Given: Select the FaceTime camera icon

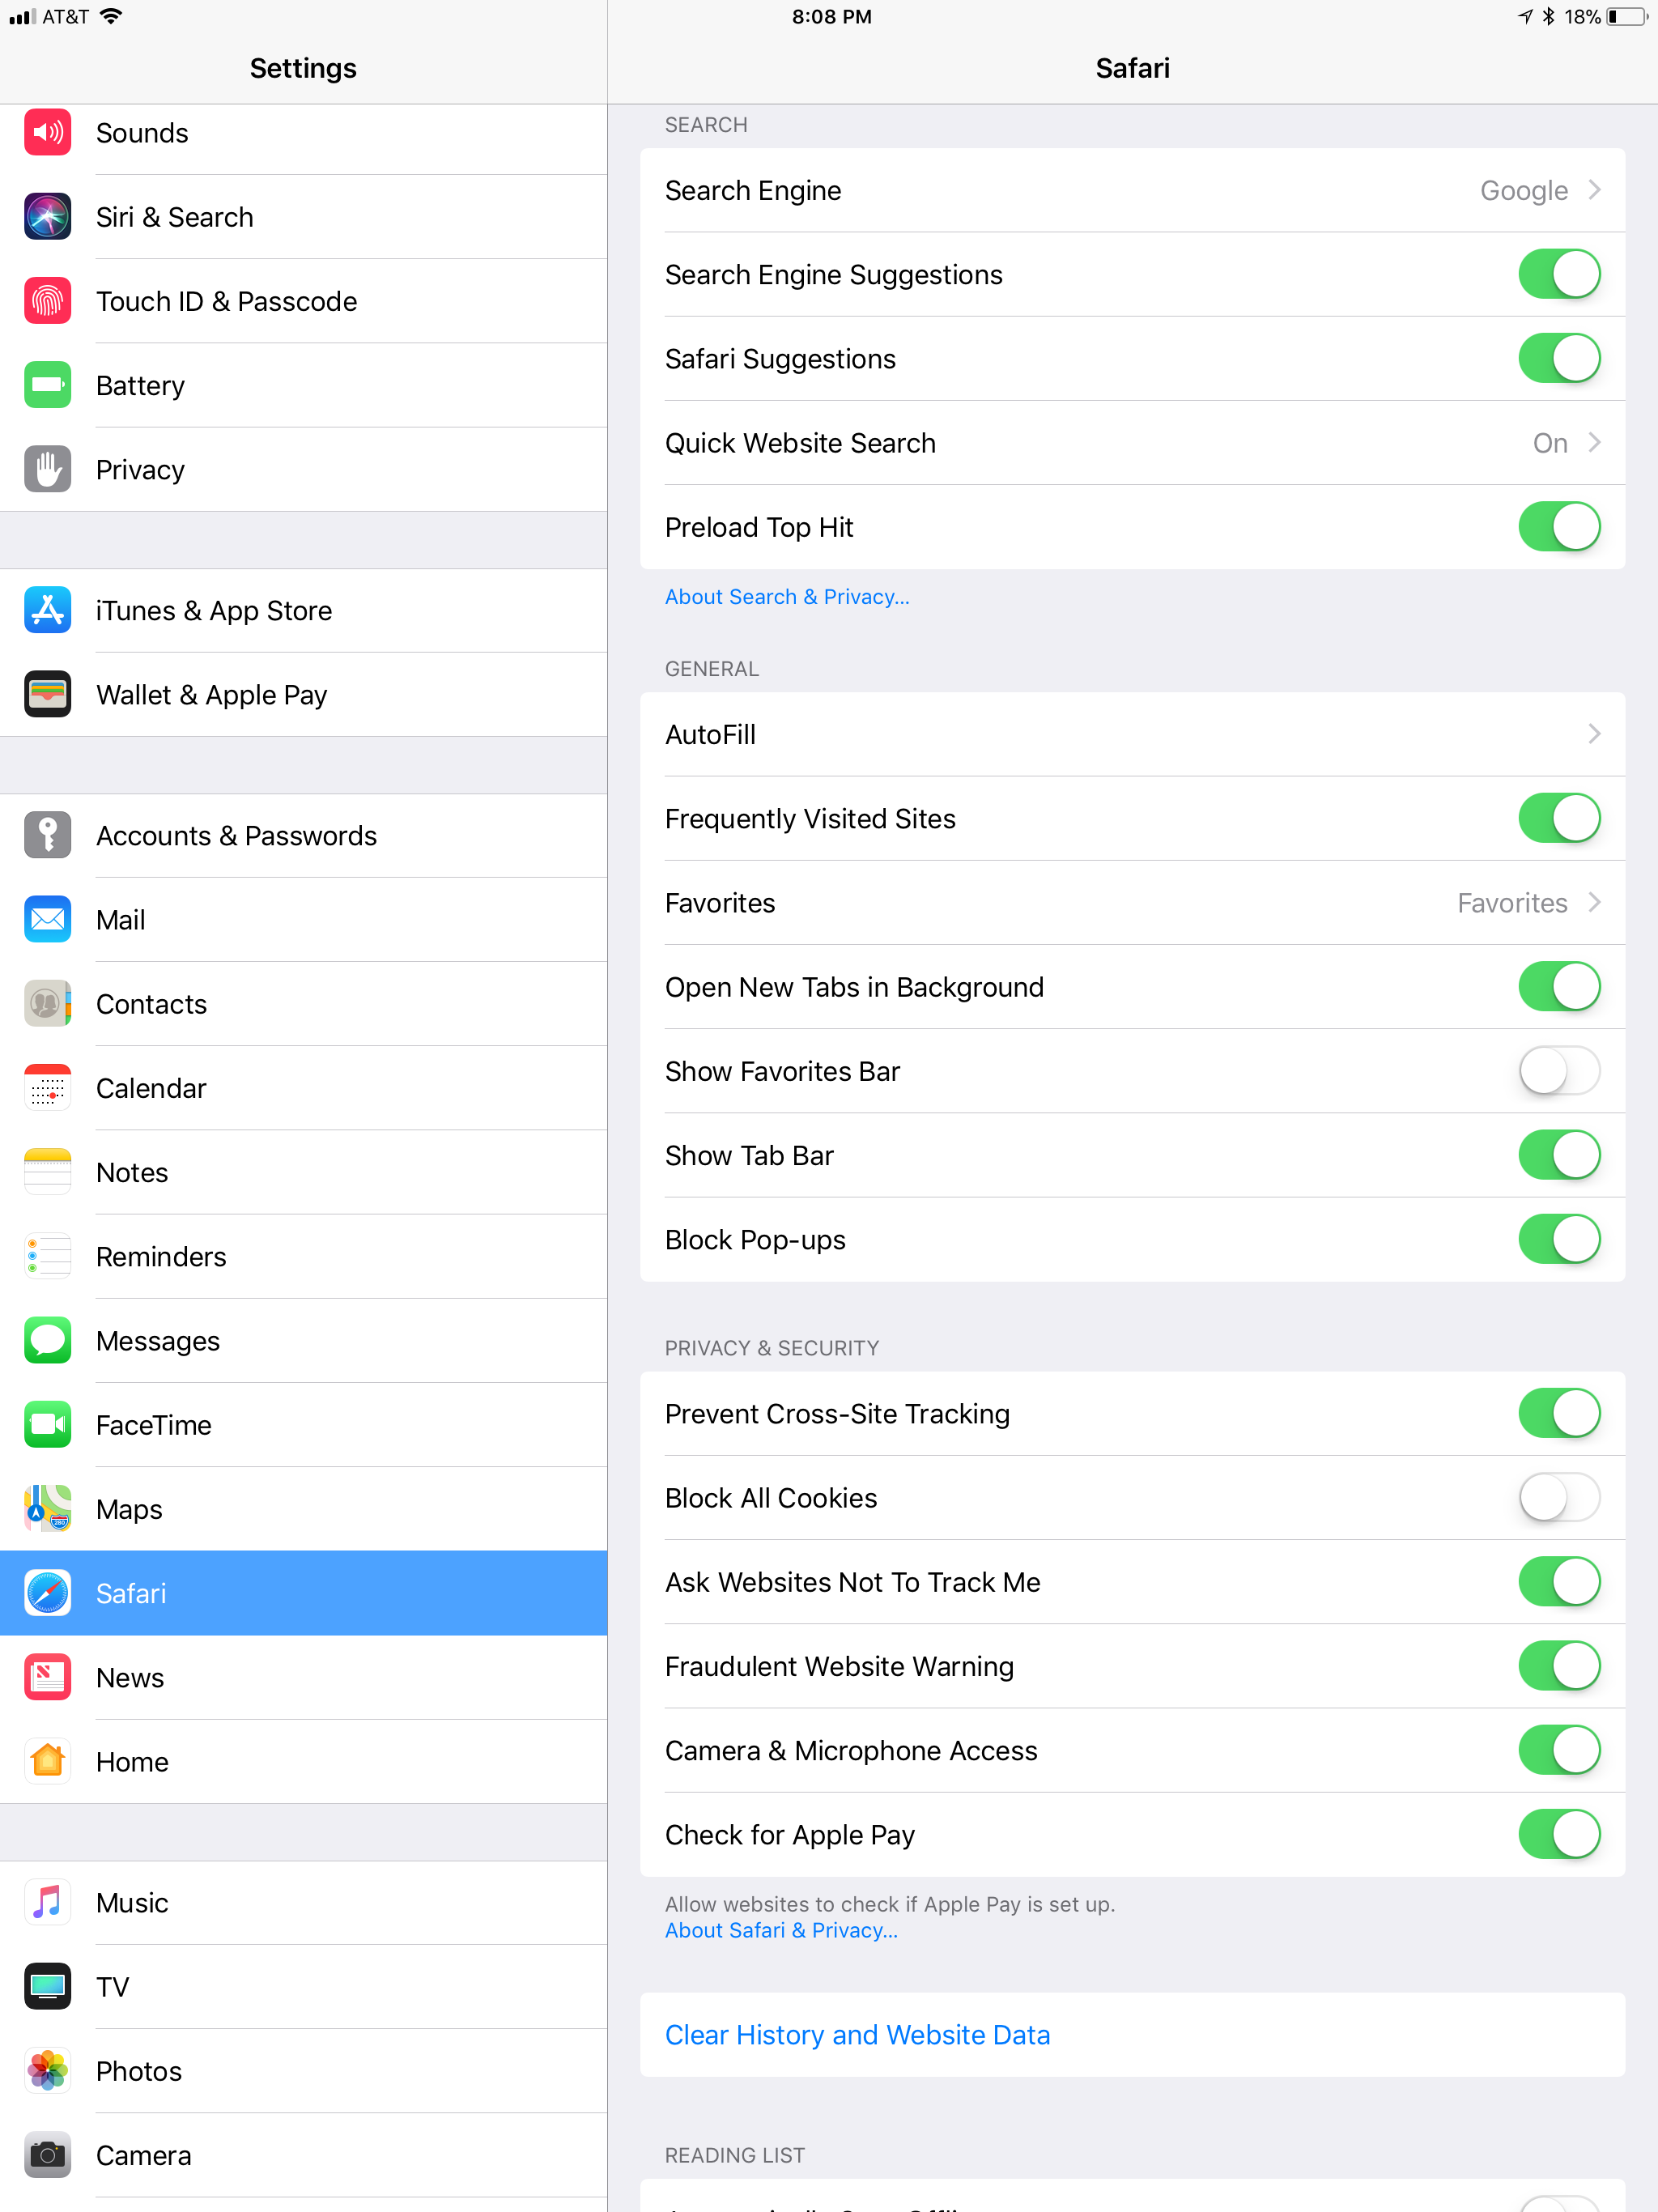Looking at the screenshot, I should coord(47,1424).
